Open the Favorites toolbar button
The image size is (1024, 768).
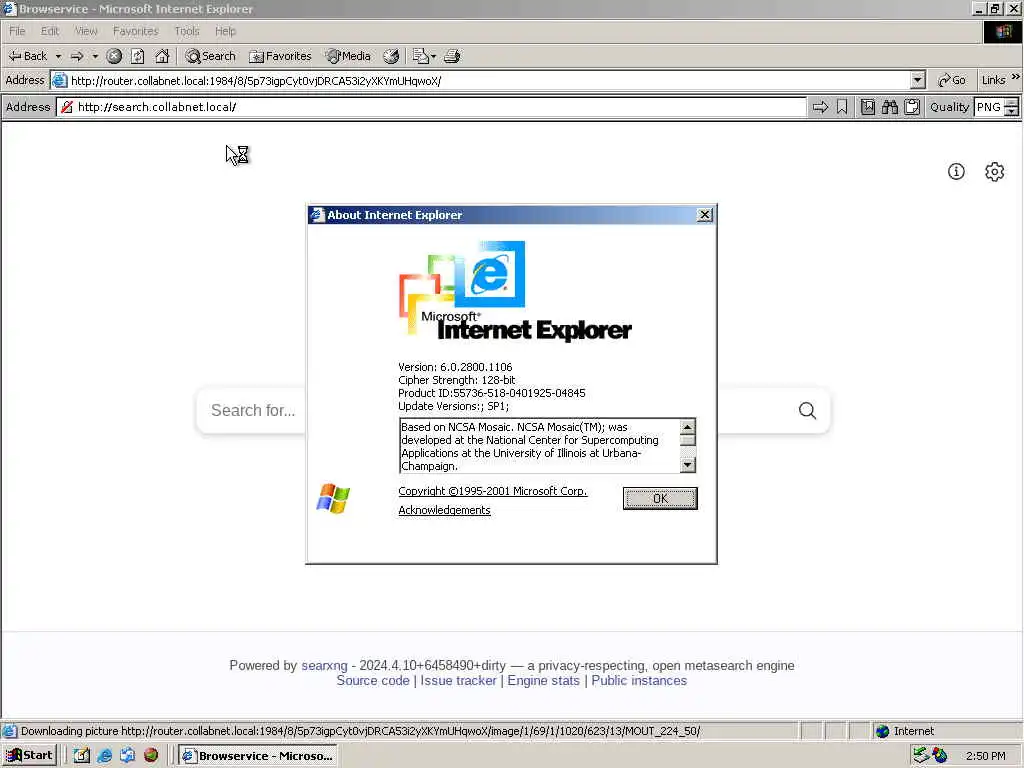280,56
